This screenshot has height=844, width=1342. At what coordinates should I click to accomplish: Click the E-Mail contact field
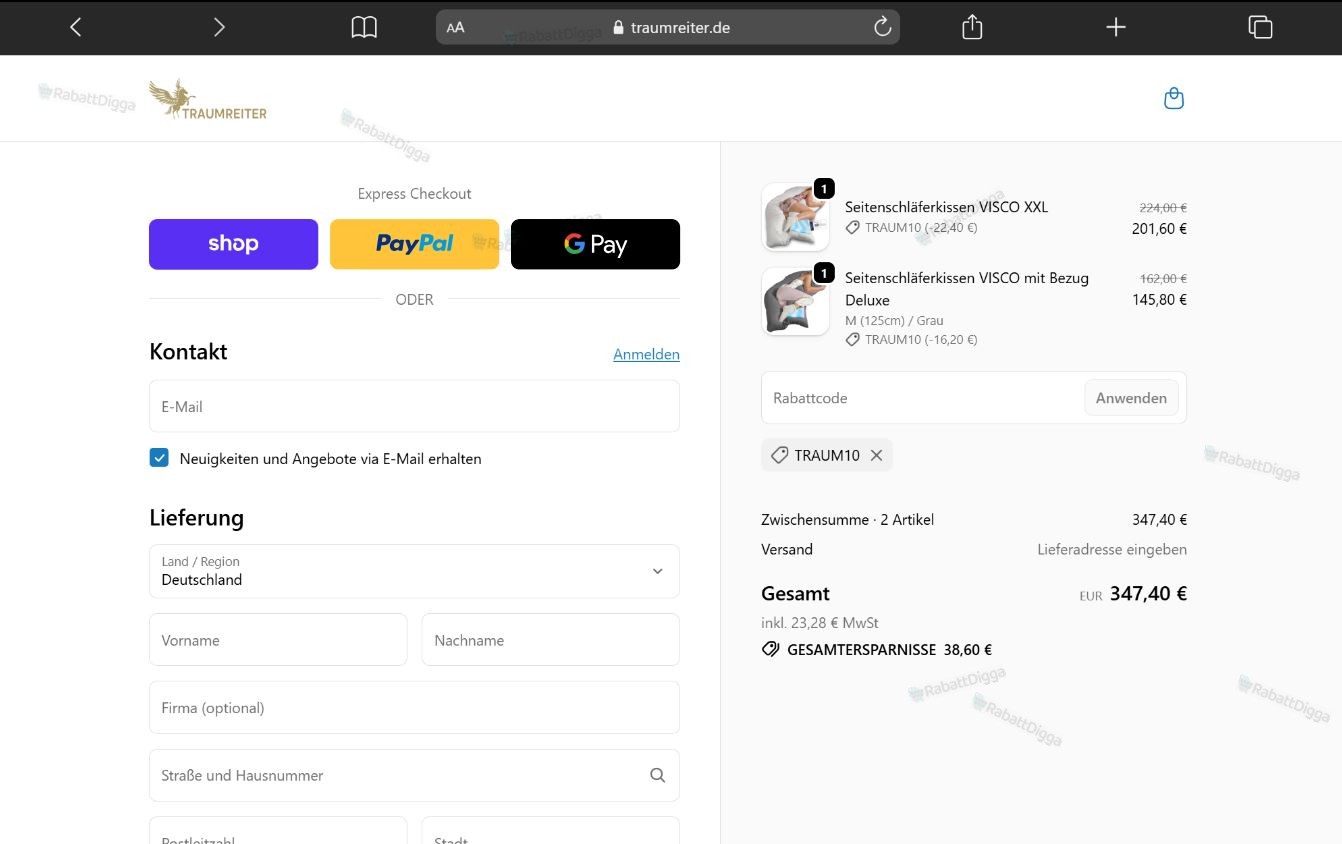pyautogui.click(x=414, y=406)
